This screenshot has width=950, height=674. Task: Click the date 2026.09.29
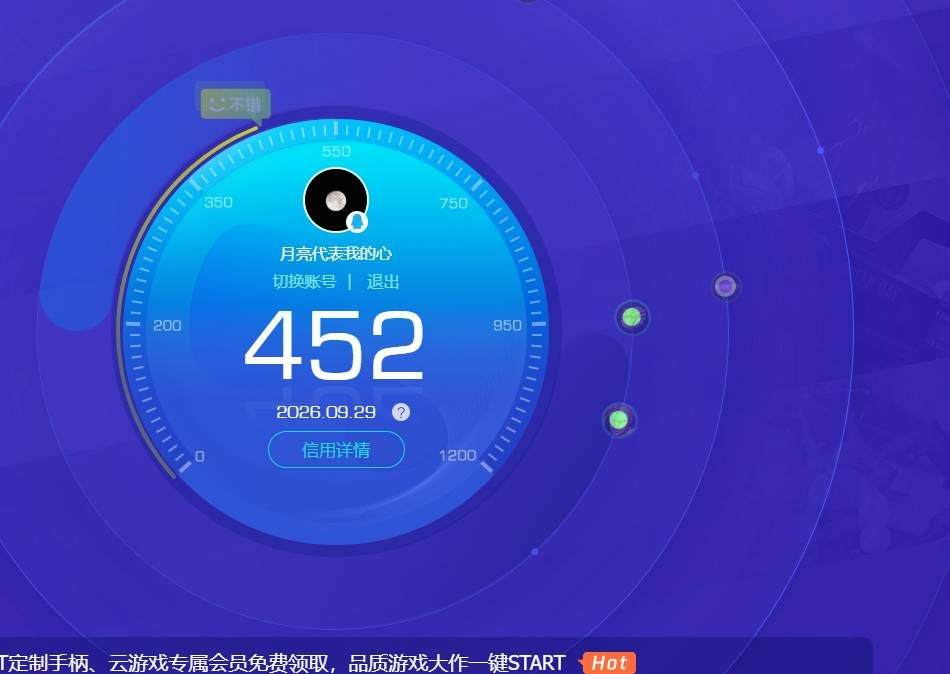click(x=326, y=412)
